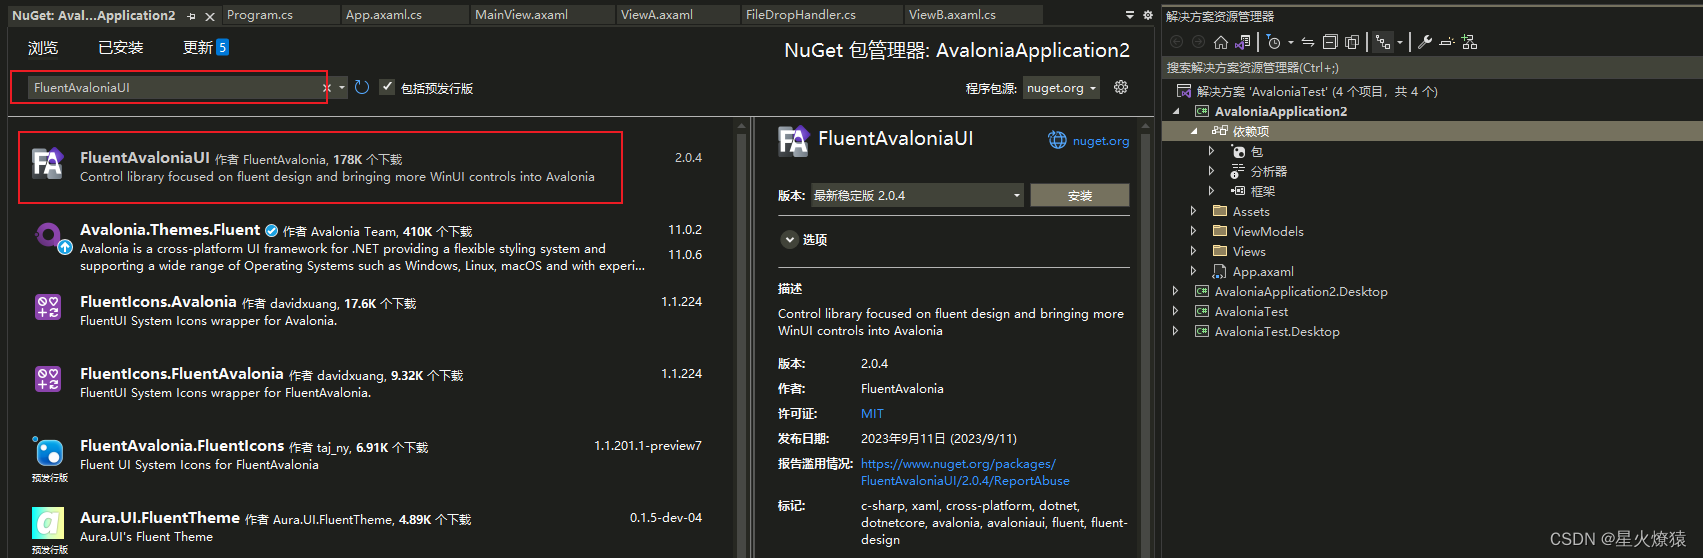This screenshot has height=558, width=1703.
Task: Click the globe icon beside nuget.org link
Action: (1057, 140)
